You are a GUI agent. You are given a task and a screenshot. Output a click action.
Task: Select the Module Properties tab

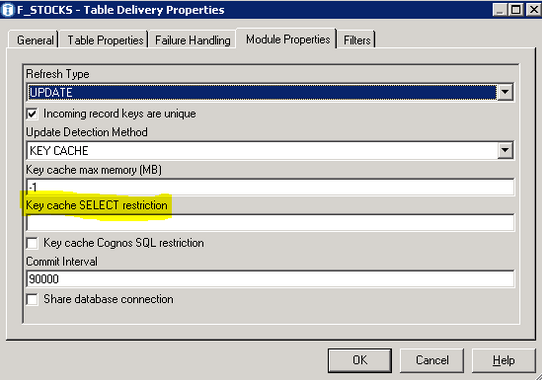tap(288, 39)
